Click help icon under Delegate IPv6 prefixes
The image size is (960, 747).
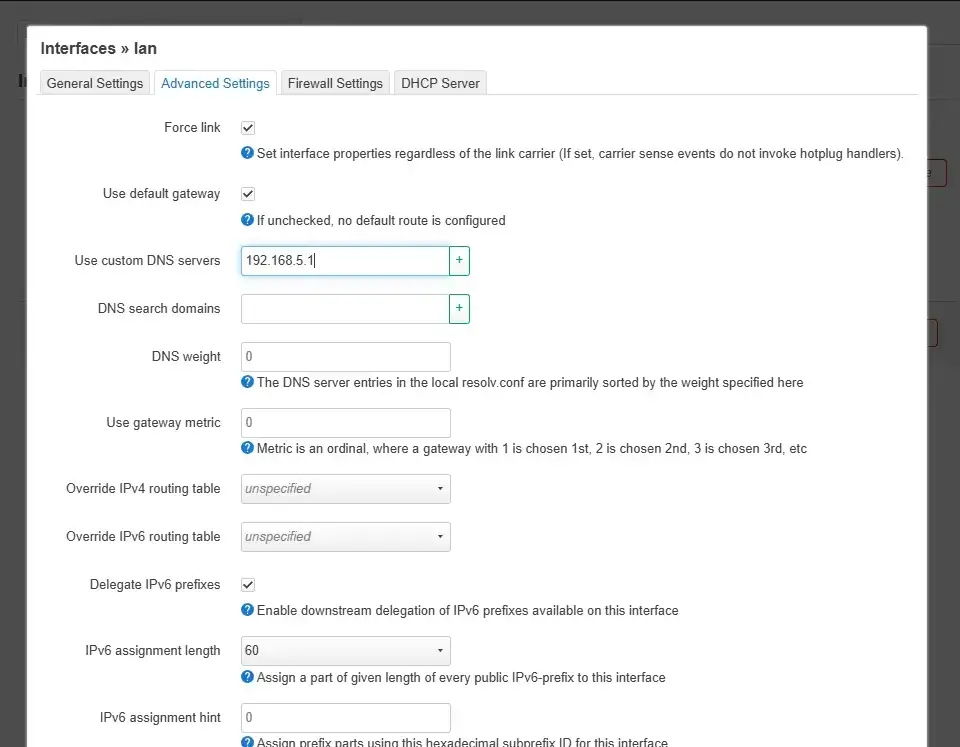(247, 610)
